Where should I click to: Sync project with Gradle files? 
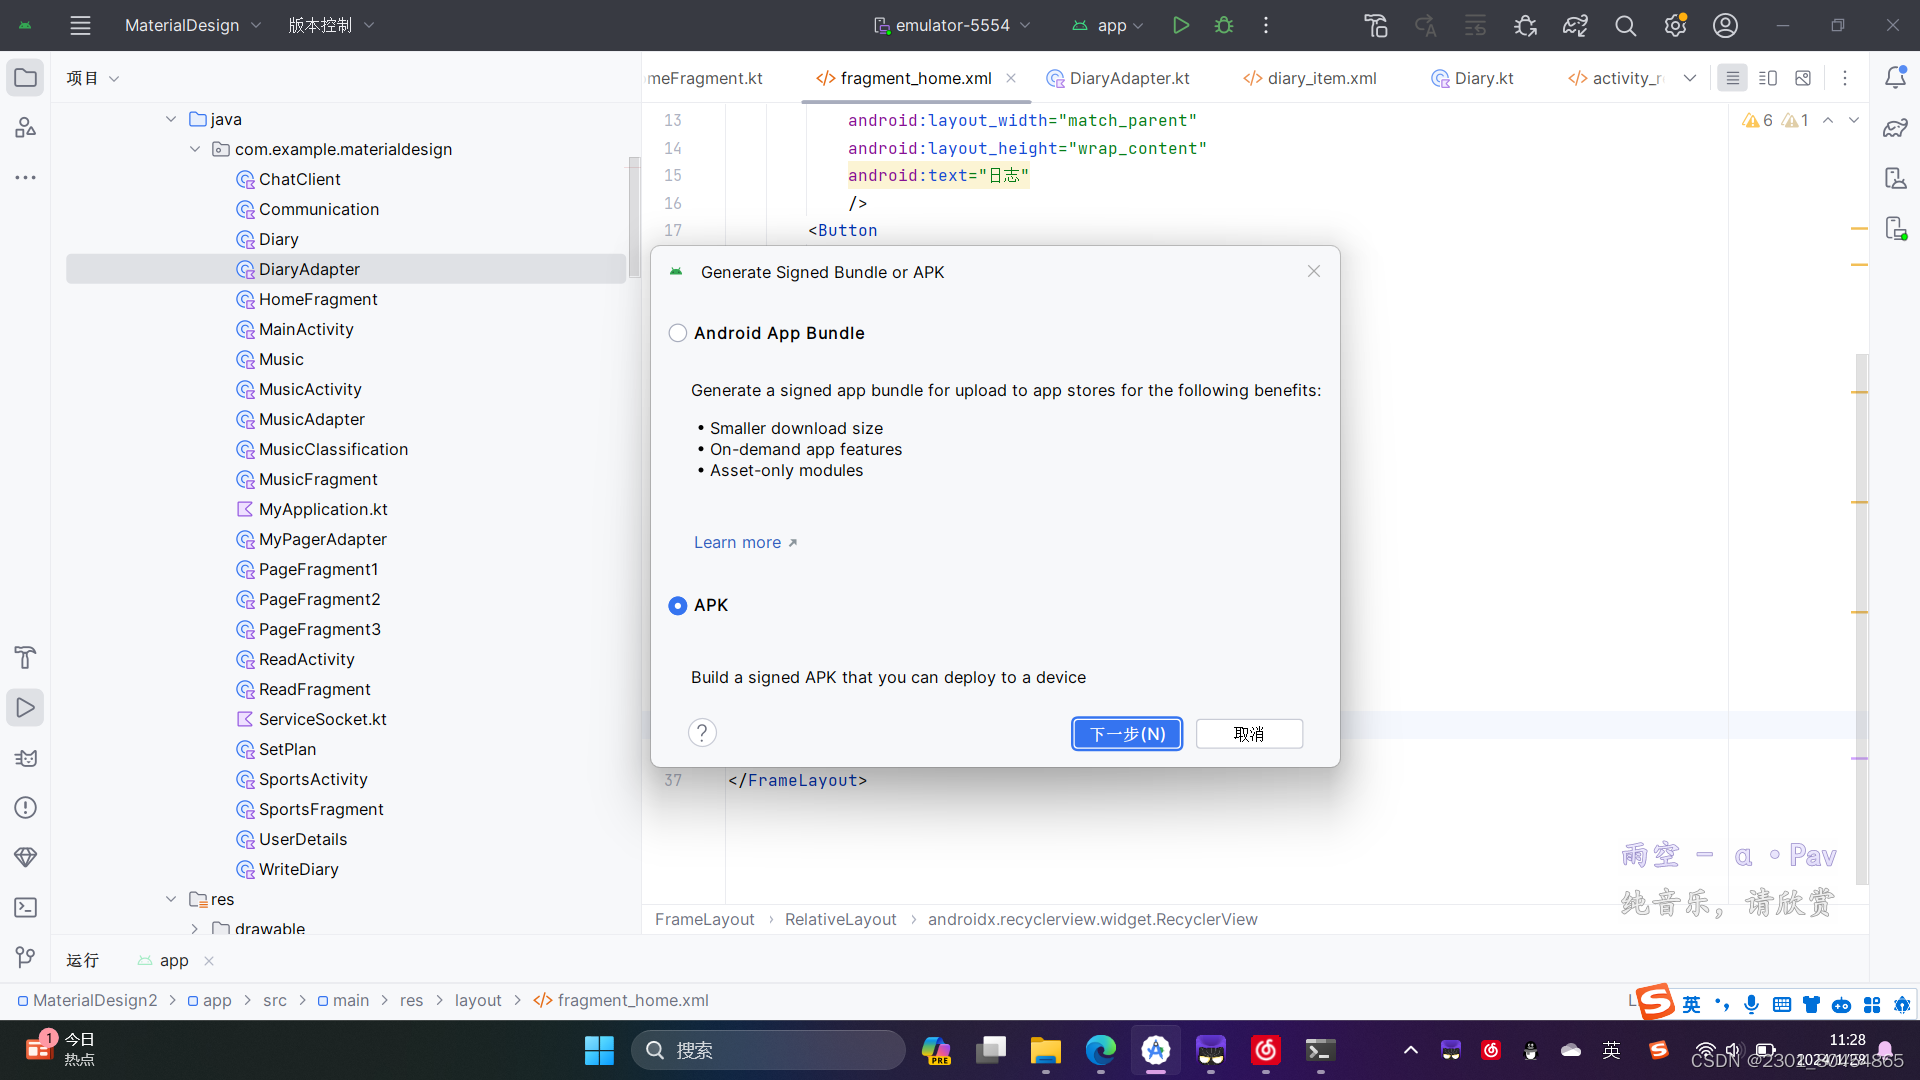1574,25
